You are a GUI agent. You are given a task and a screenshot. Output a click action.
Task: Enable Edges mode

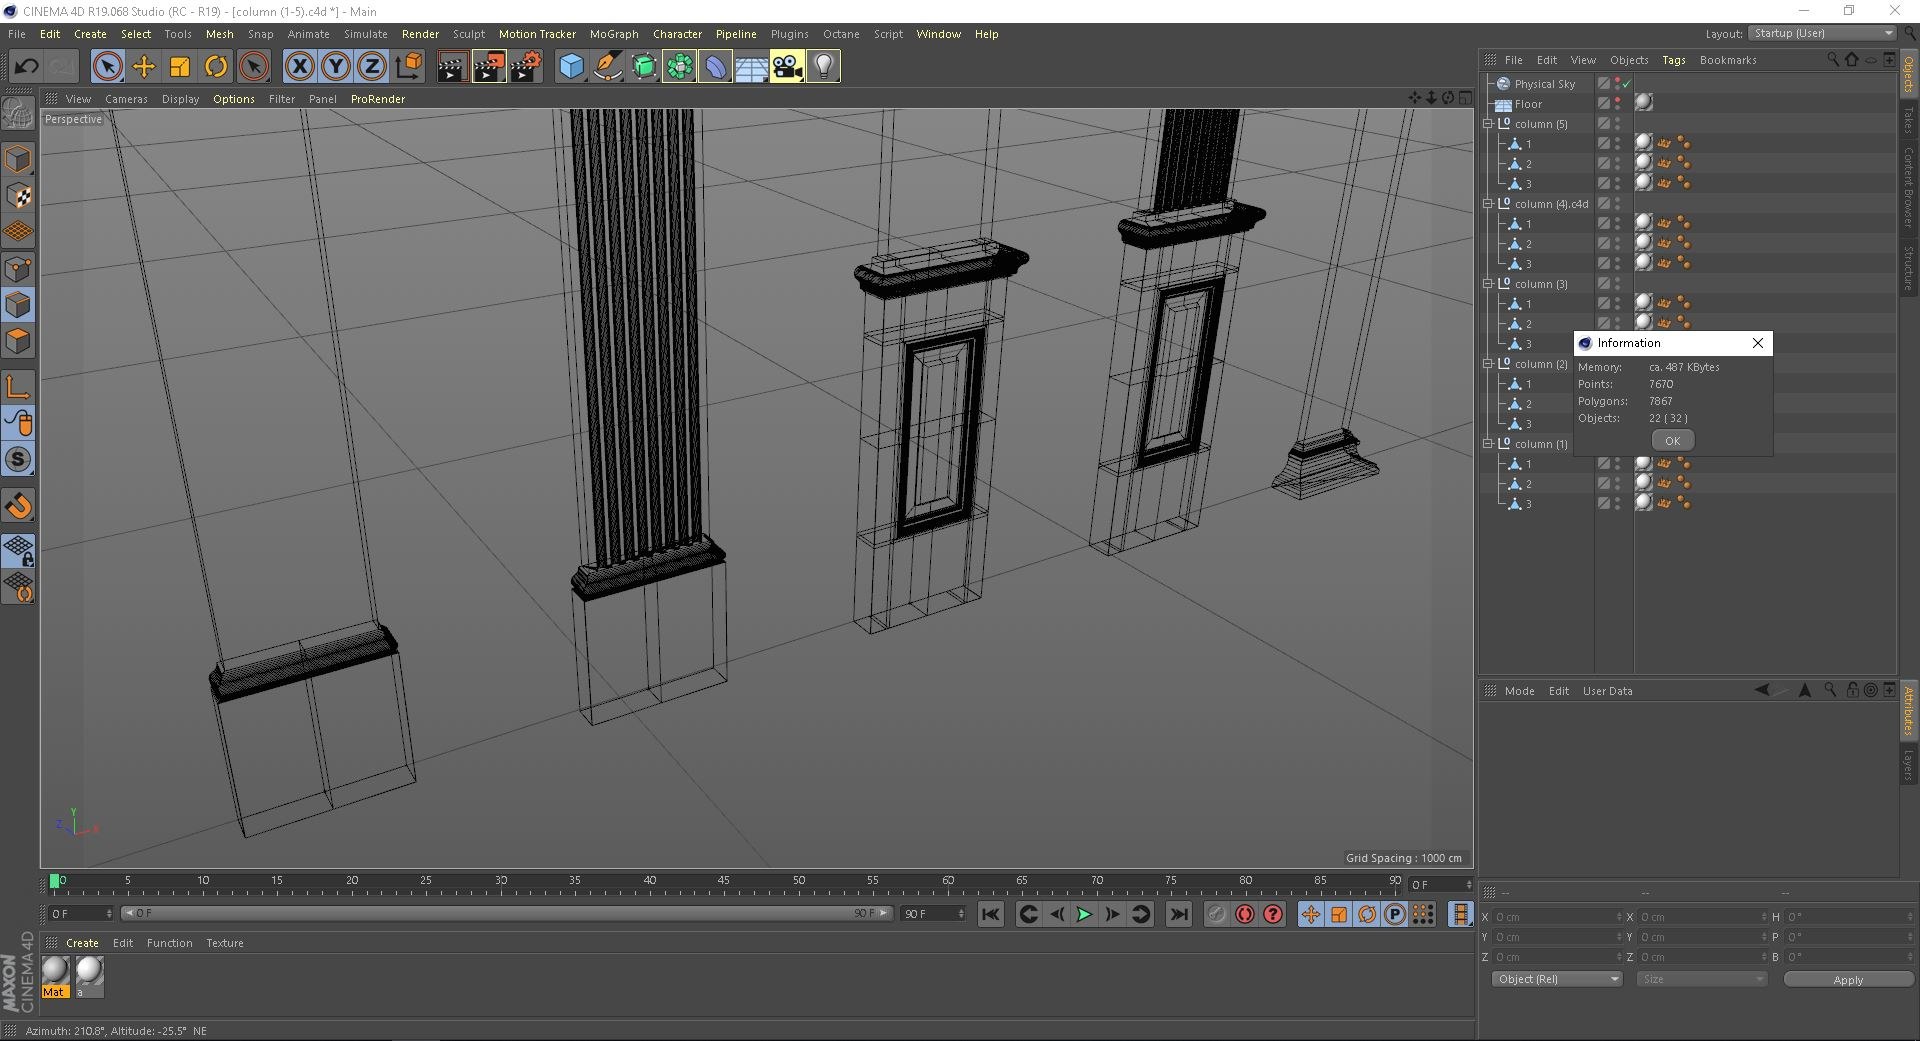point(18,305)
